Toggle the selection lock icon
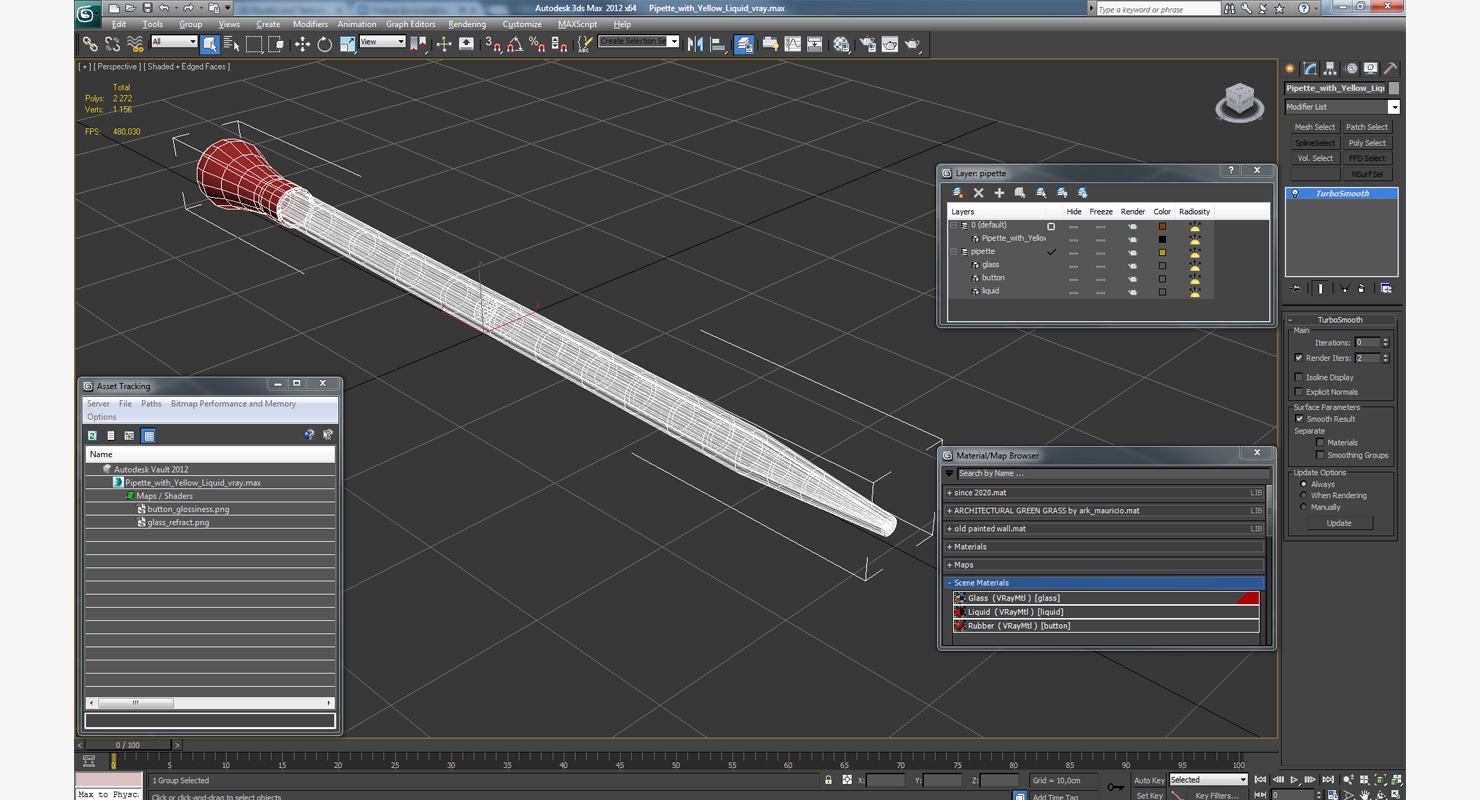 (828, 780)
